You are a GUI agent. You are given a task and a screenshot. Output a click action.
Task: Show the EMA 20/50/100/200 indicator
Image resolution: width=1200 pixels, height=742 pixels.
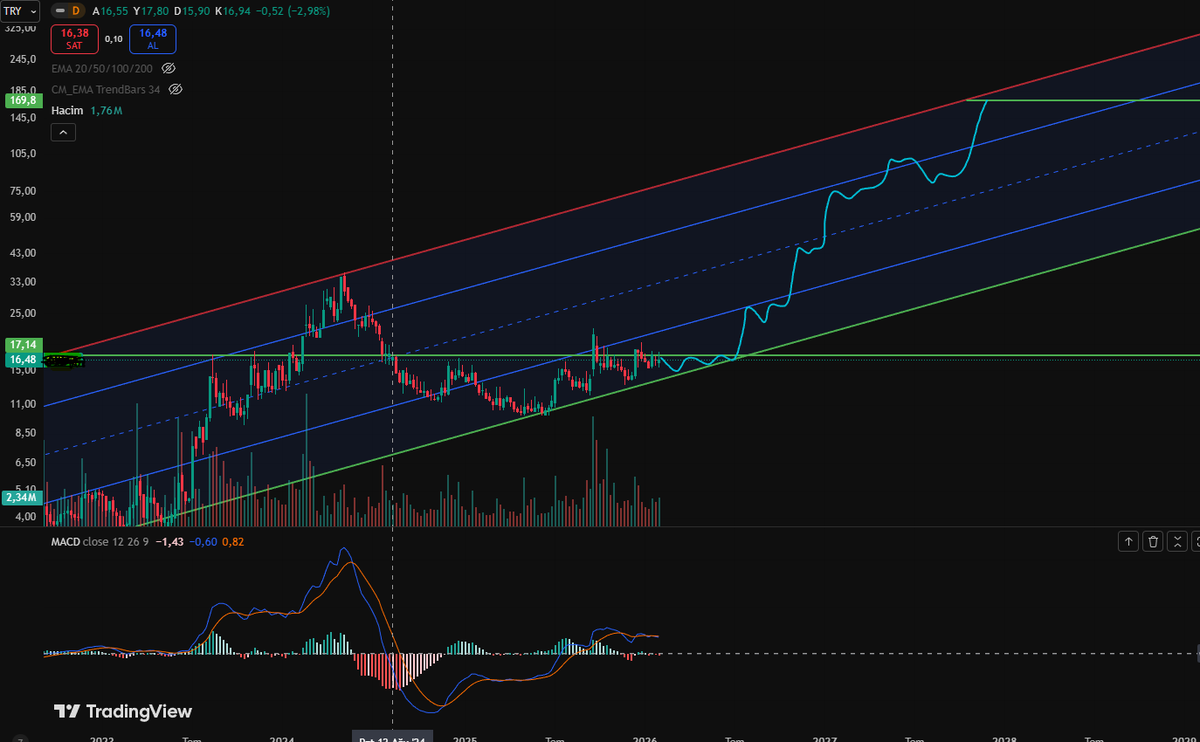point(168,69)
